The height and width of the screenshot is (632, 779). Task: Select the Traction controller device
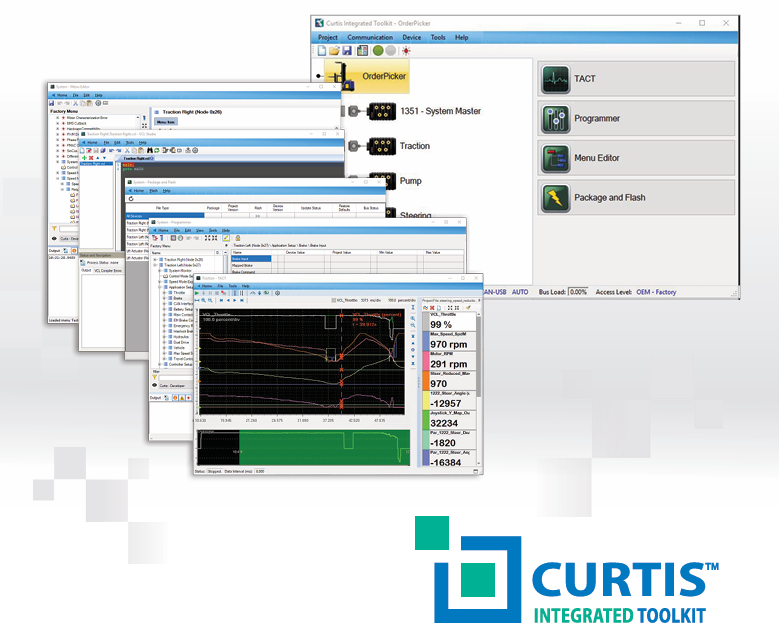414,146
